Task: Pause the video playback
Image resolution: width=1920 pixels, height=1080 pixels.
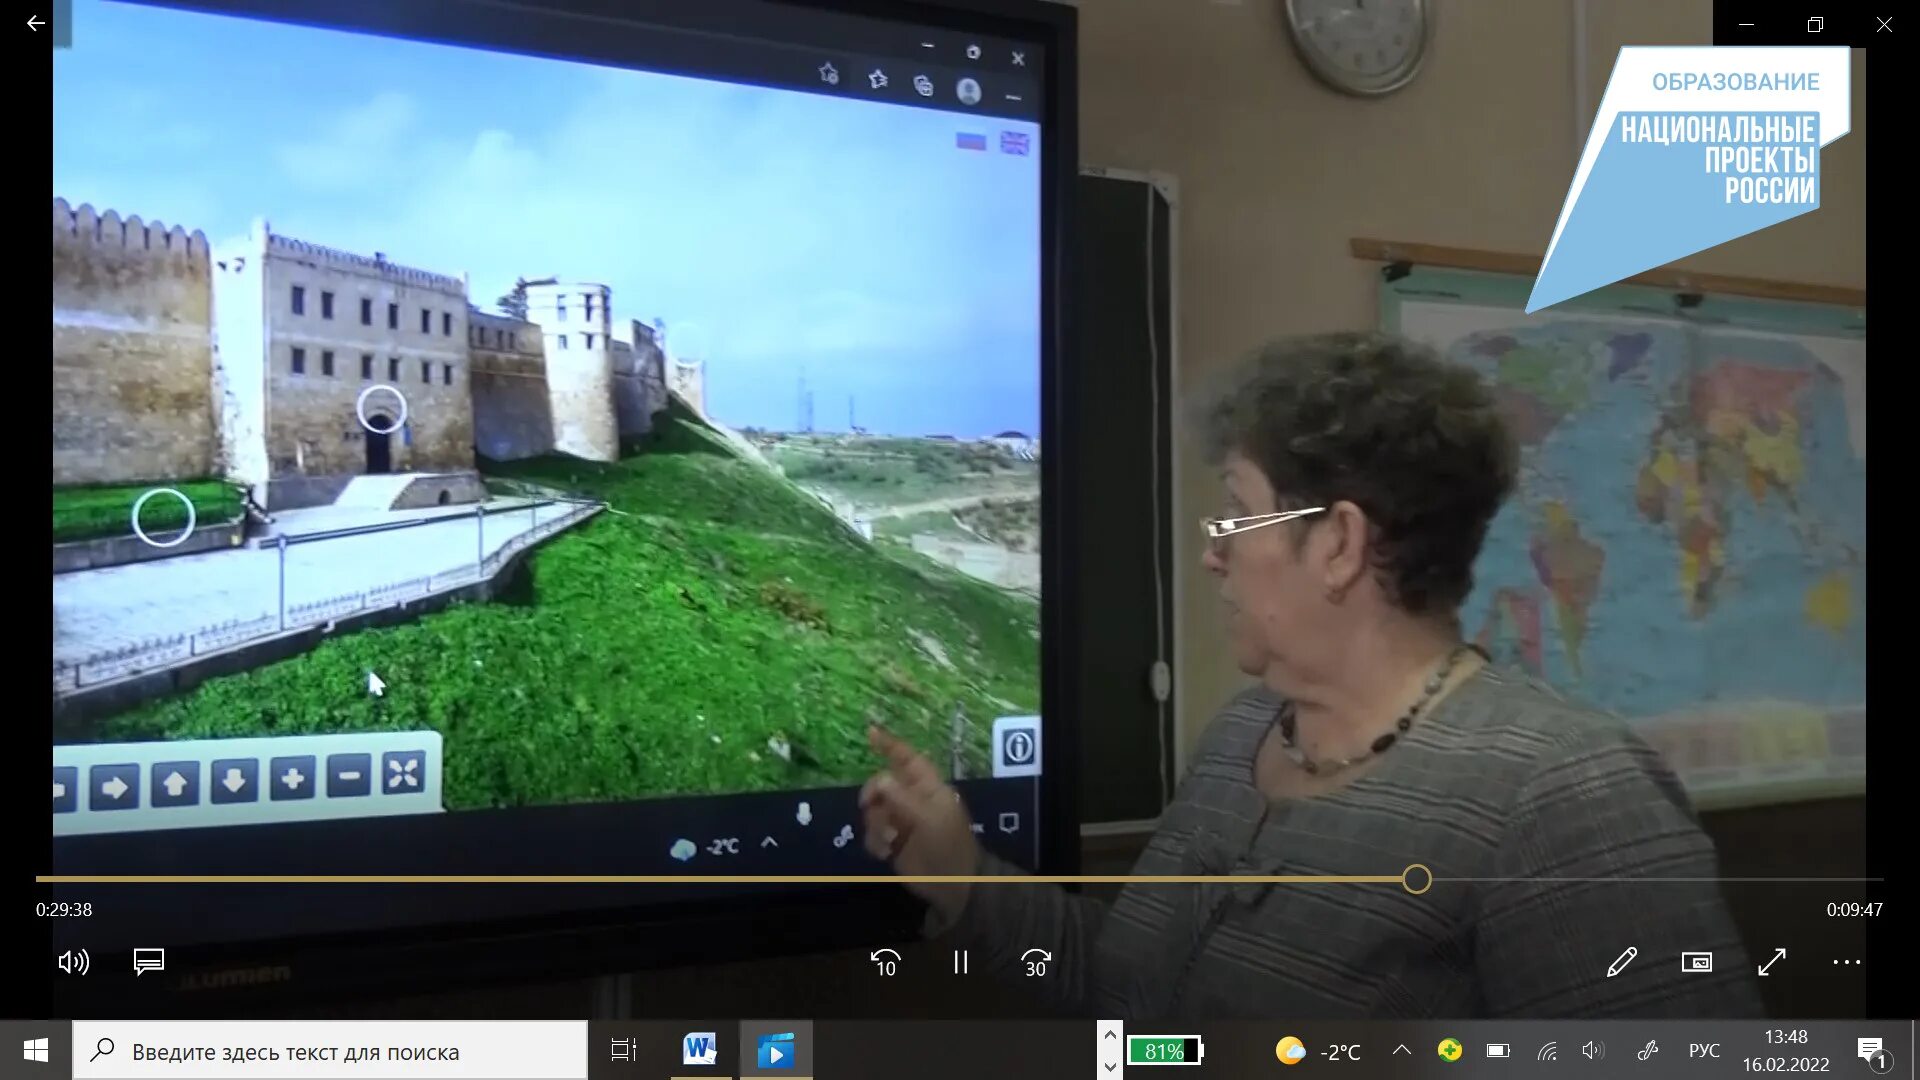Action: [960, 962]
